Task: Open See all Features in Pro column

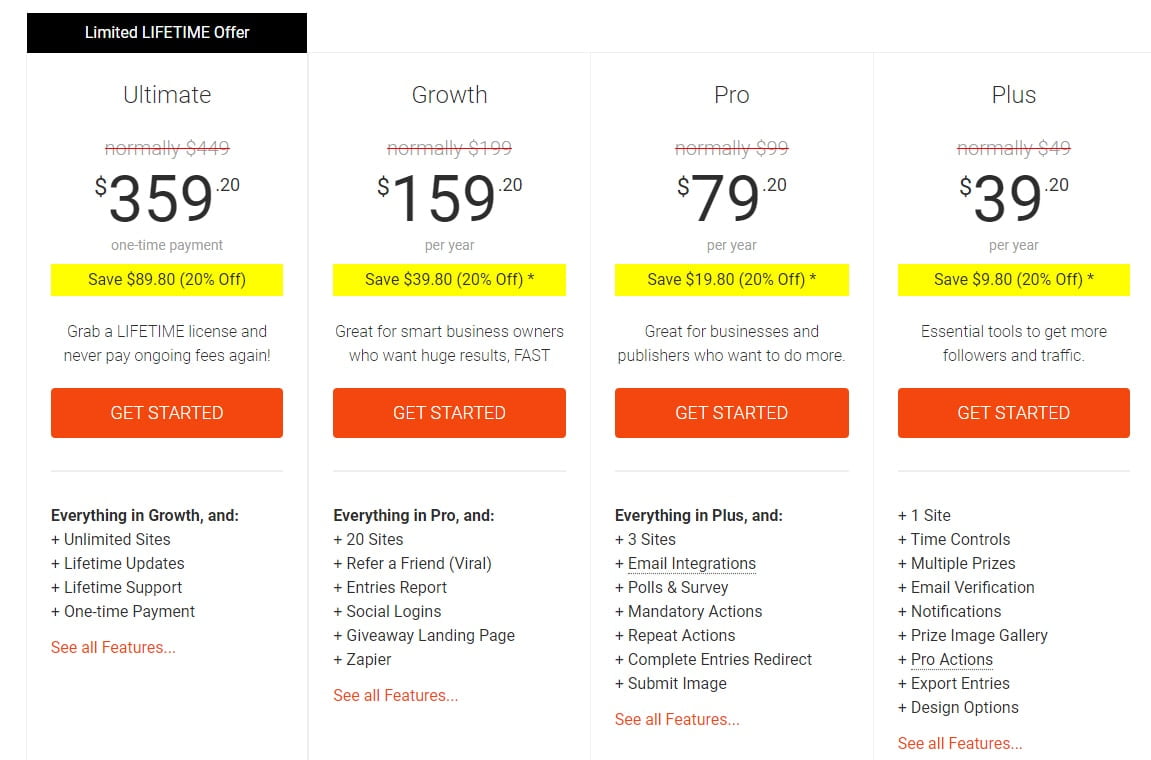Action: point(677,719)
